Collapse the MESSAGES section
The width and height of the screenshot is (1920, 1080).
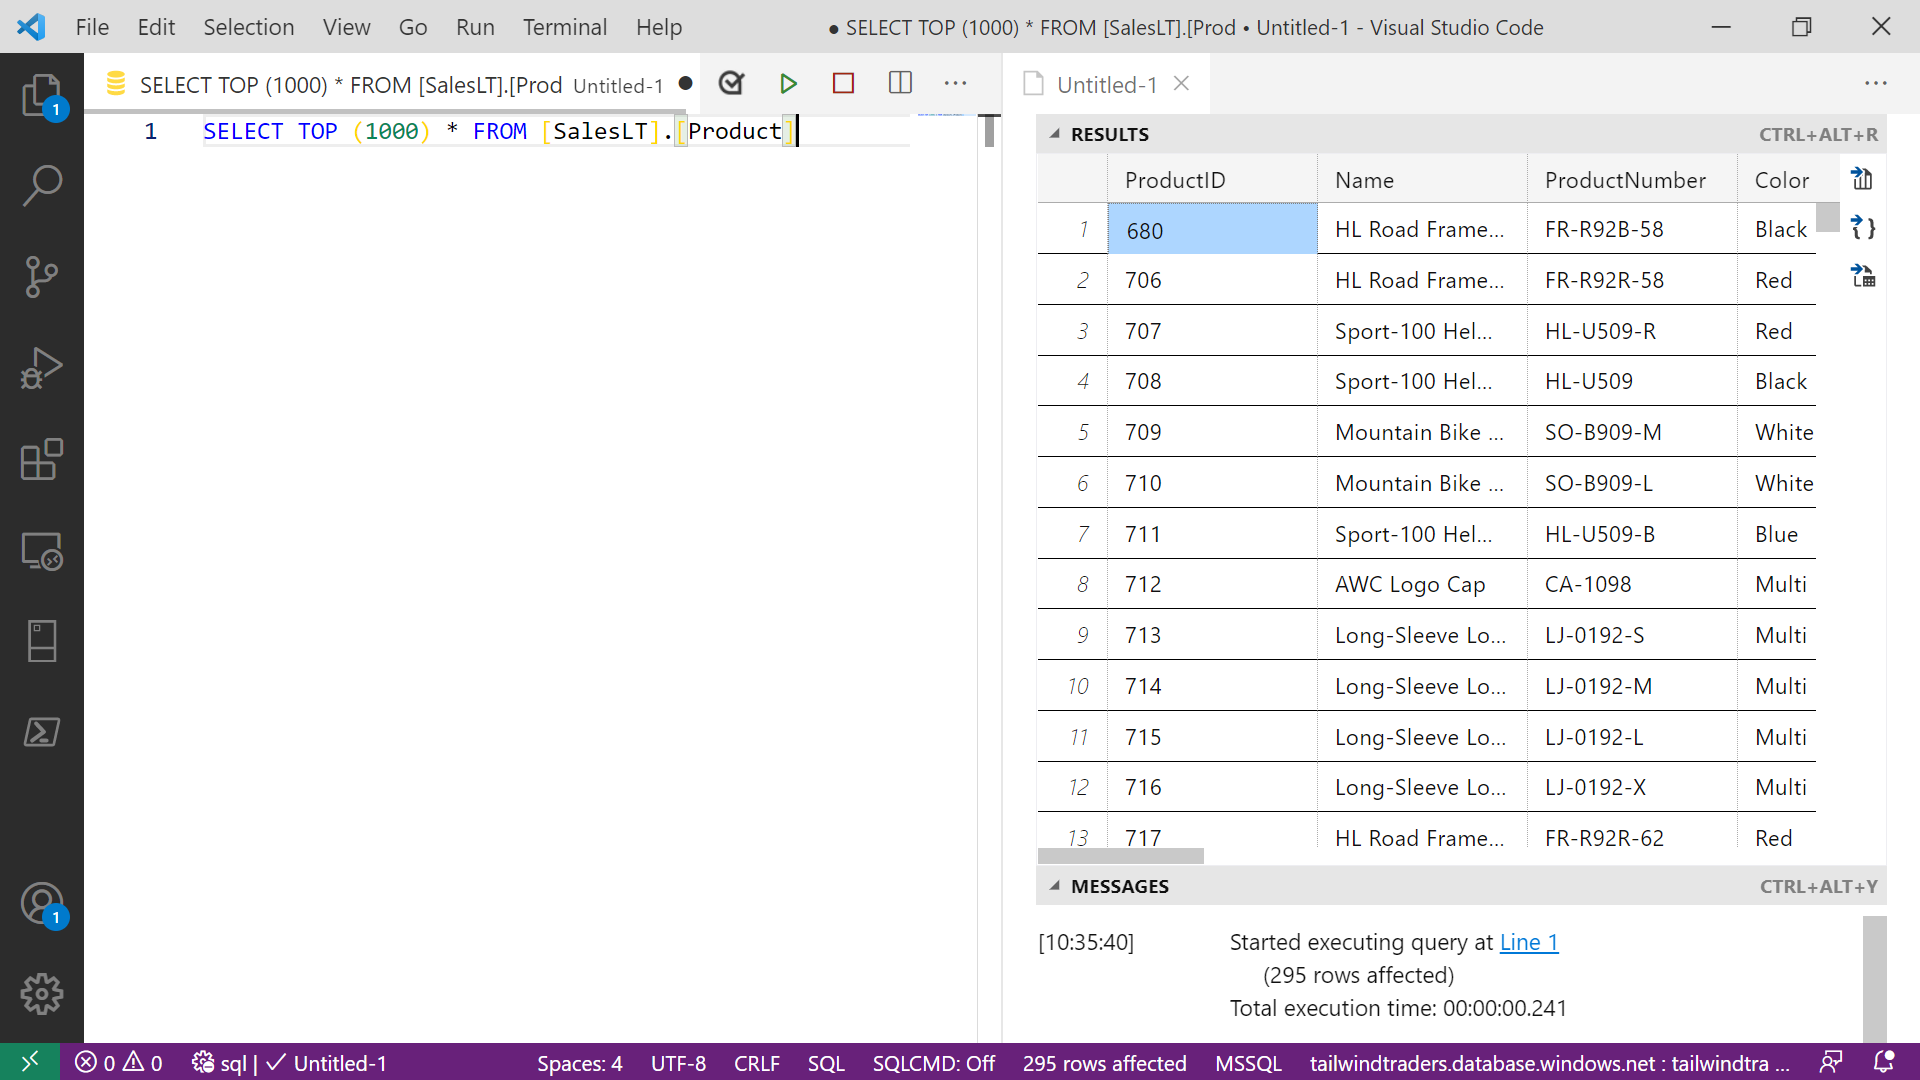click(x=1054, y=886)
